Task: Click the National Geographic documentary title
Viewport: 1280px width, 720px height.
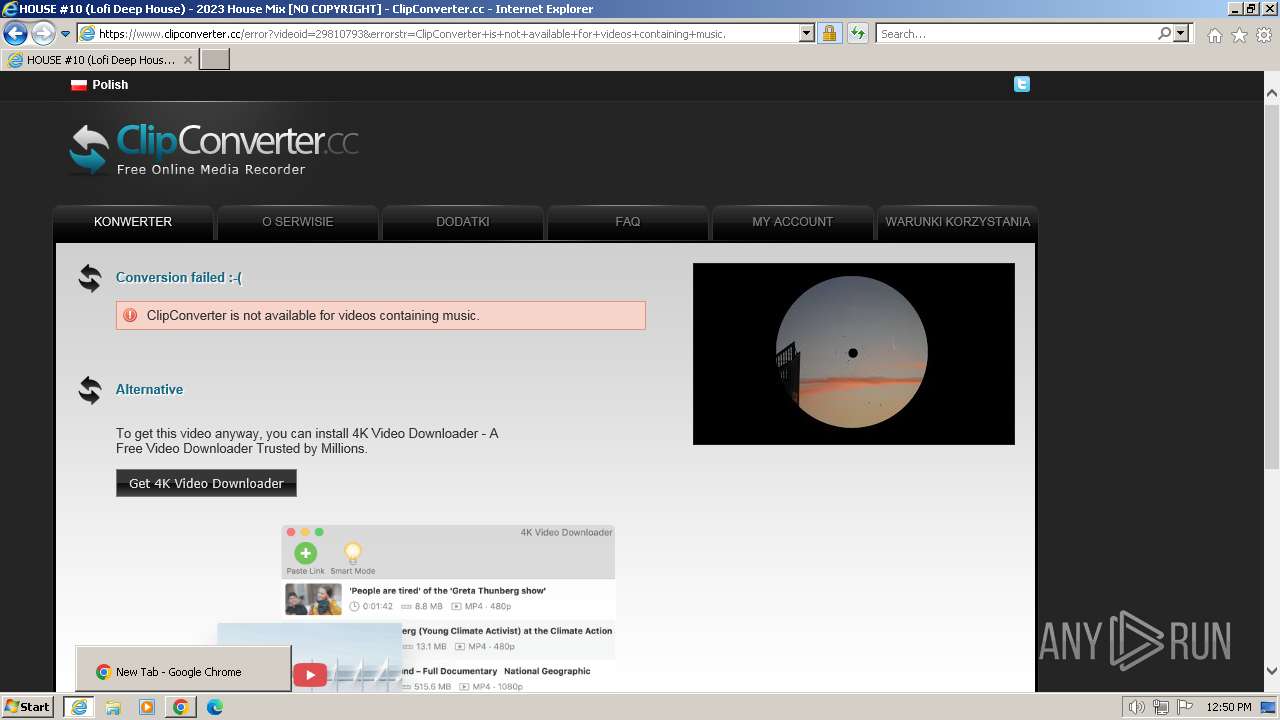Action: click(497, 671)
